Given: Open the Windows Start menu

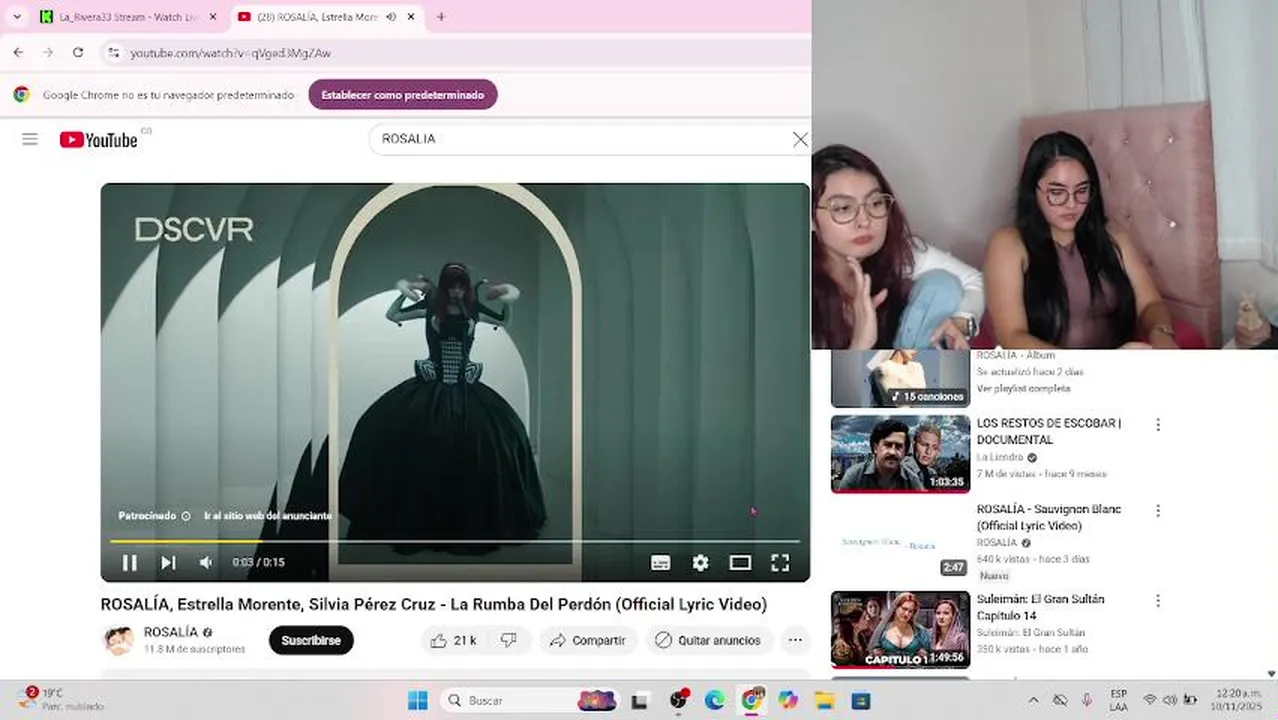Looking at the screenshot, I should coord(418,700).
